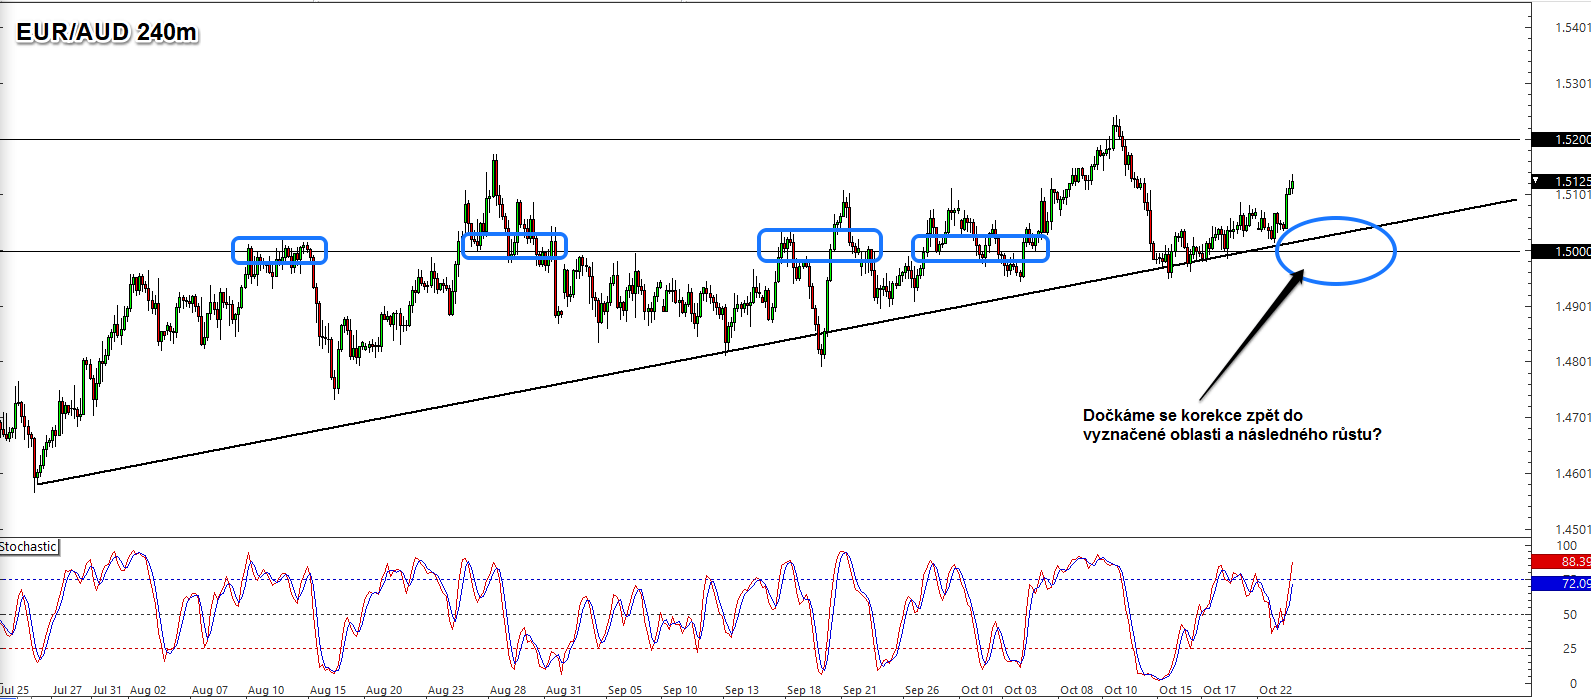This screenshot has width=1591, height=699.
Task: Click the Oct 17 date label
Action: pyautogui.click(x=1220, y=690)
